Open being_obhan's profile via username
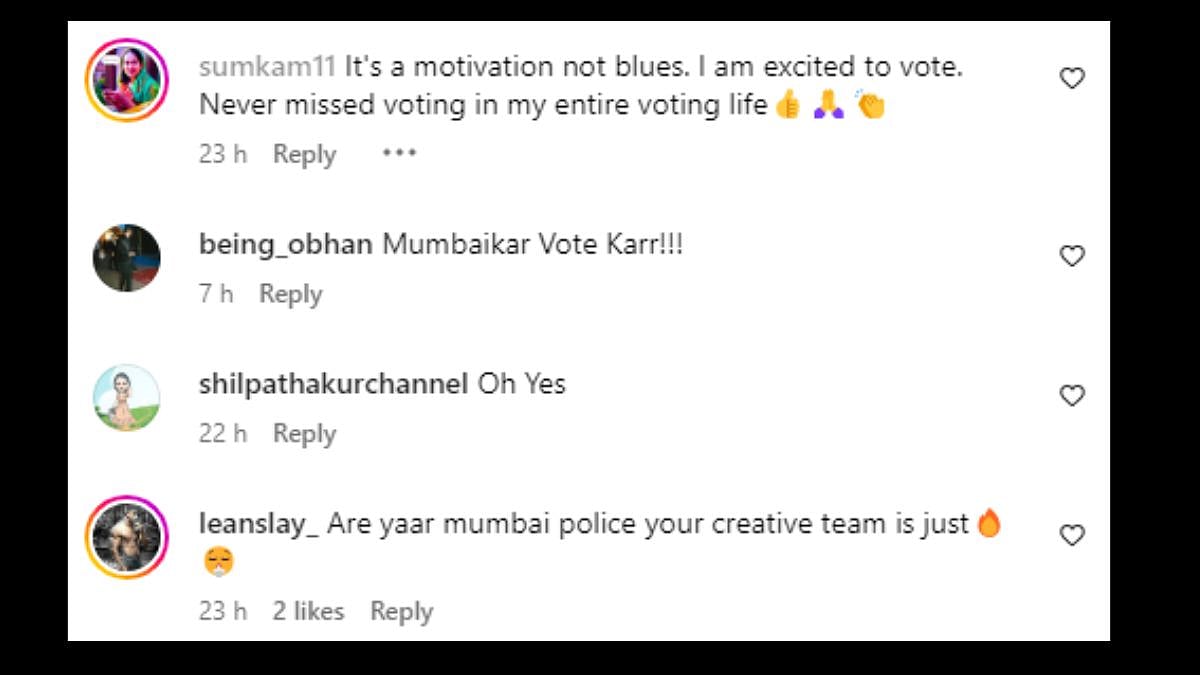1200x675 pixels. (286, 244)
